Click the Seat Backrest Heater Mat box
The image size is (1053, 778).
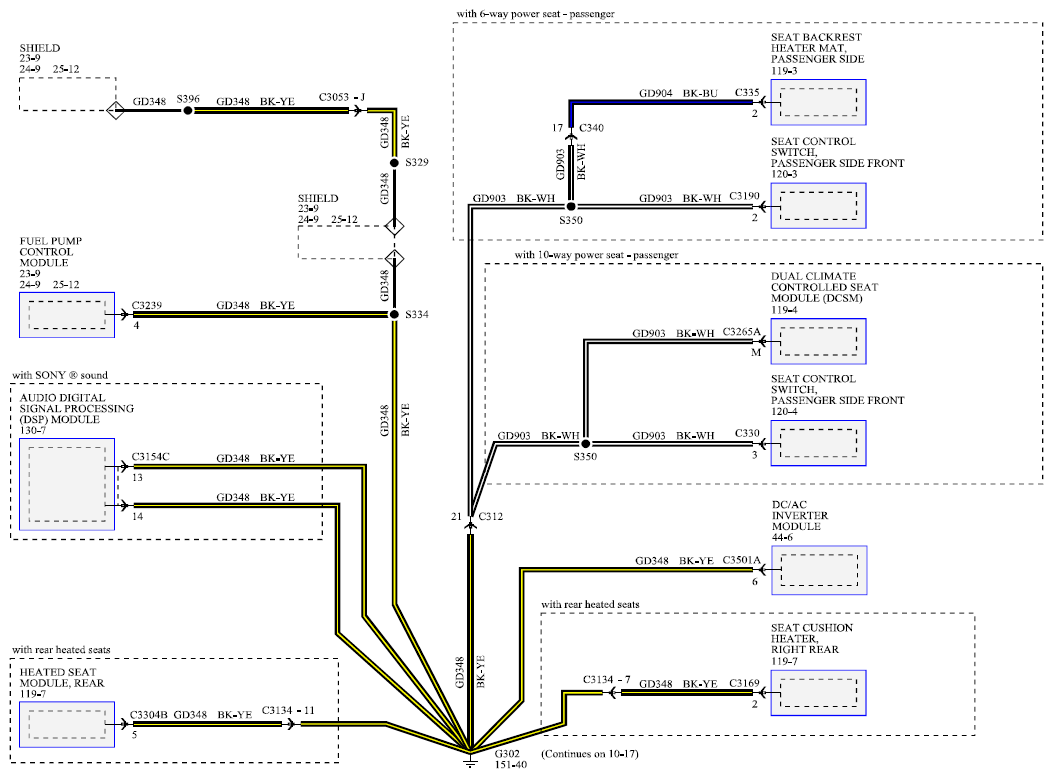click(x=819, y=102)
